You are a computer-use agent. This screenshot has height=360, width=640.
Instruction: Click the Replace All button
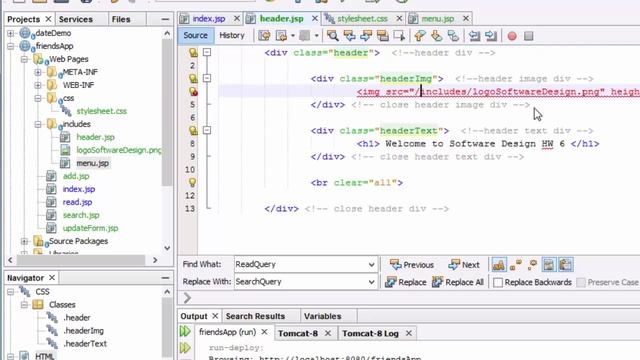coord(458,282)
